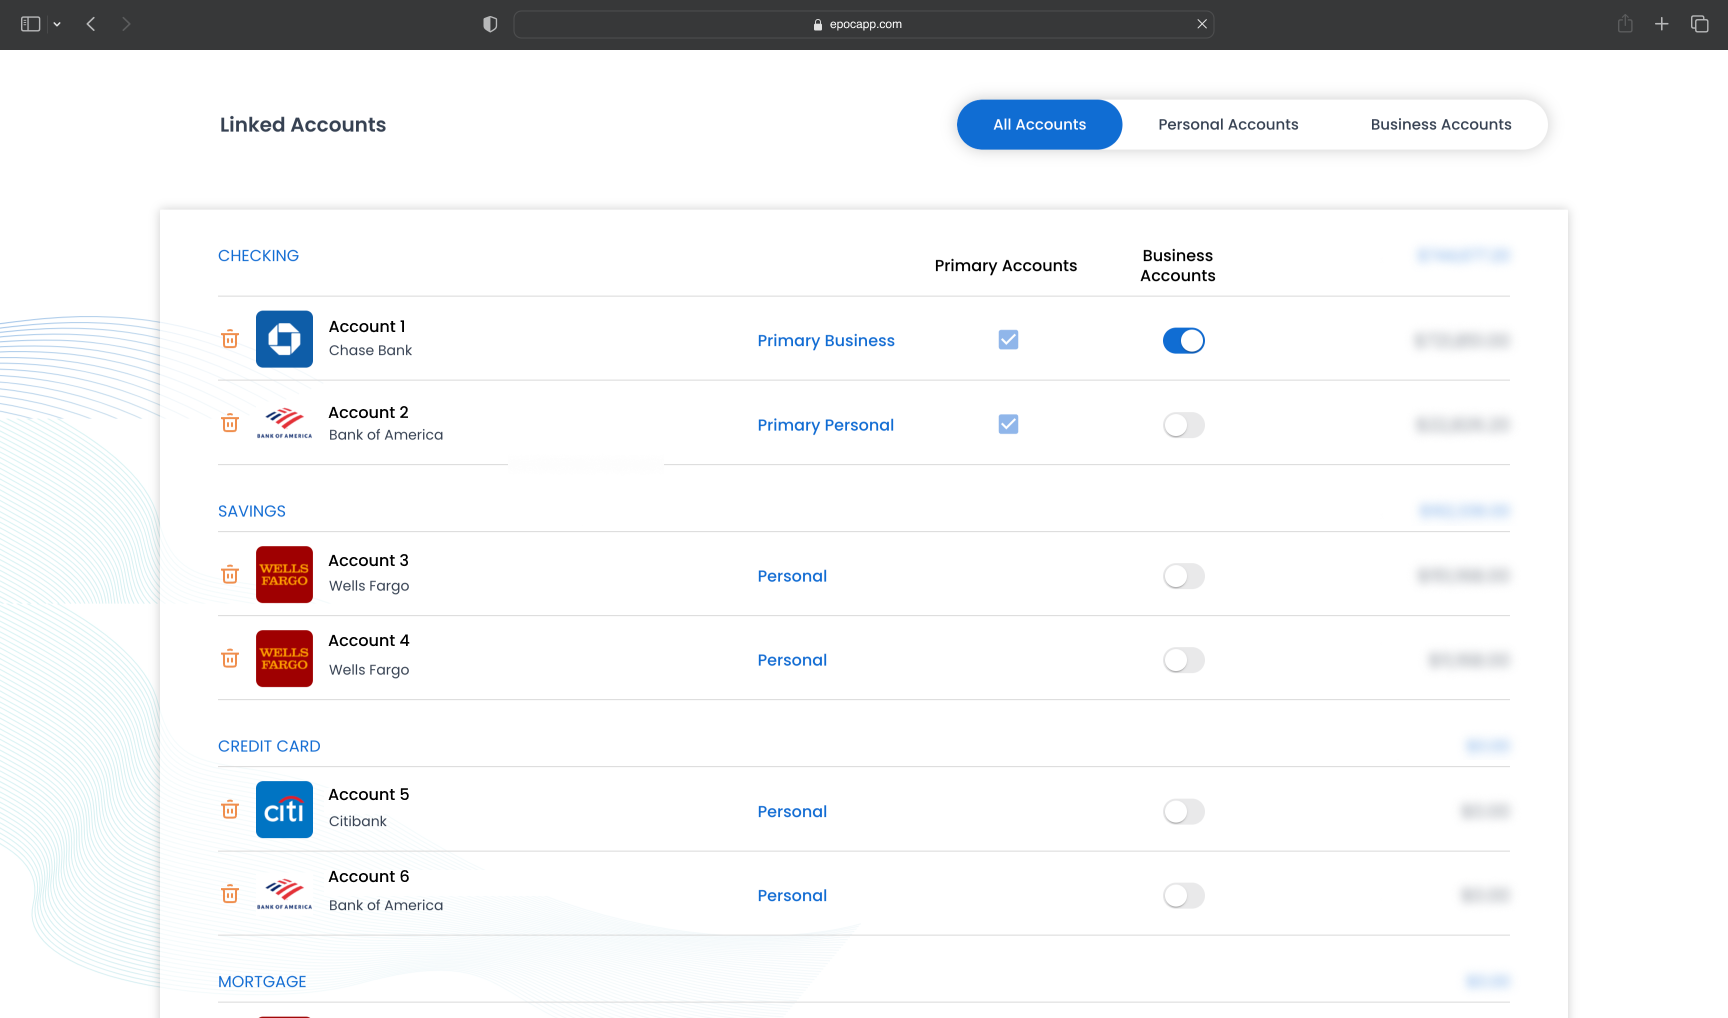Click the Account 6 name text

(x=369, y=876)
